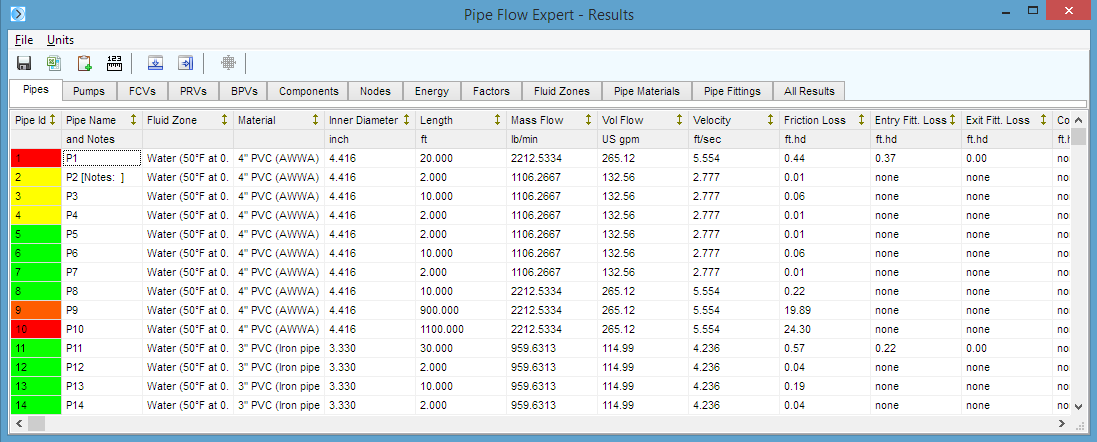Click the Pipe Flow Expert title bar icon

(19, 13)
